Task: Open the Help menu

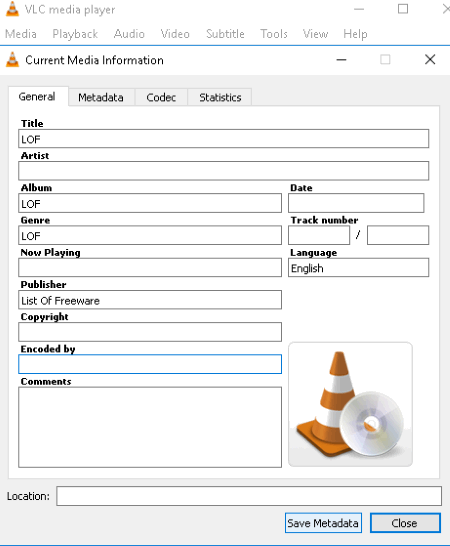Action: (x=355, y=34)
